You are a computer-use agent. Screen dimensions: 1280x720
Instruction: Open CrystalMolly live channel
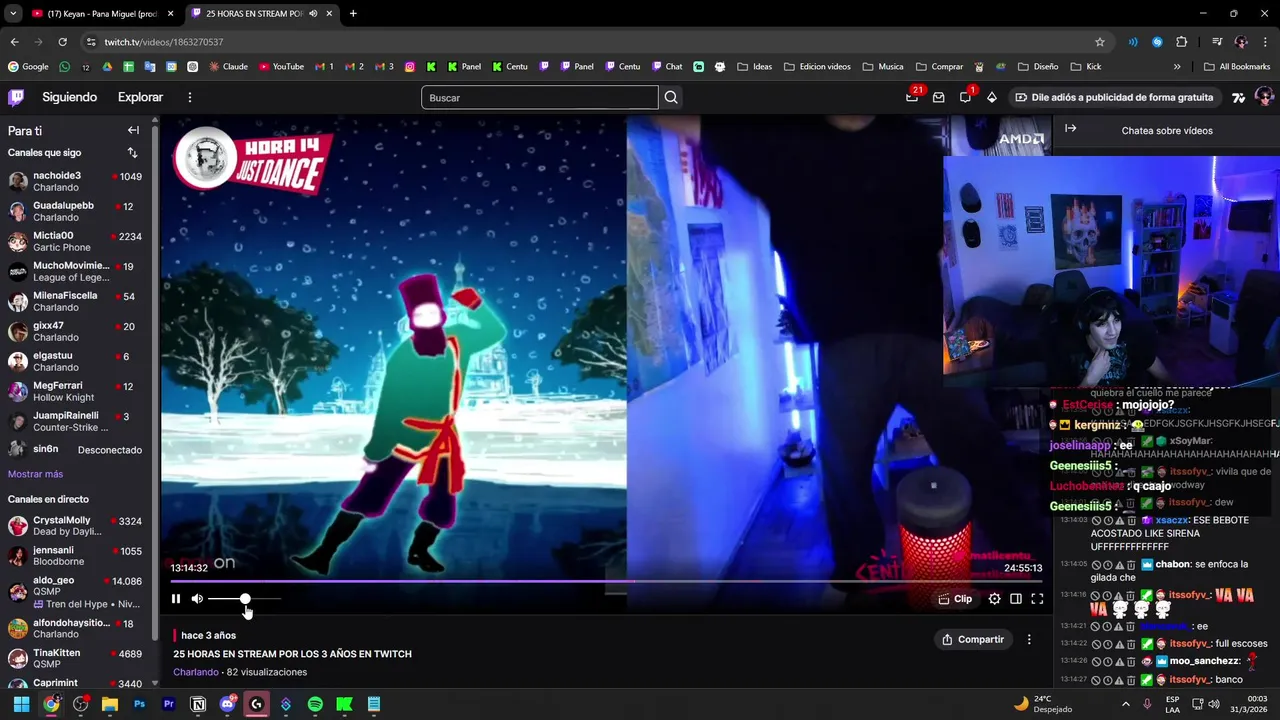pos(75,526)
